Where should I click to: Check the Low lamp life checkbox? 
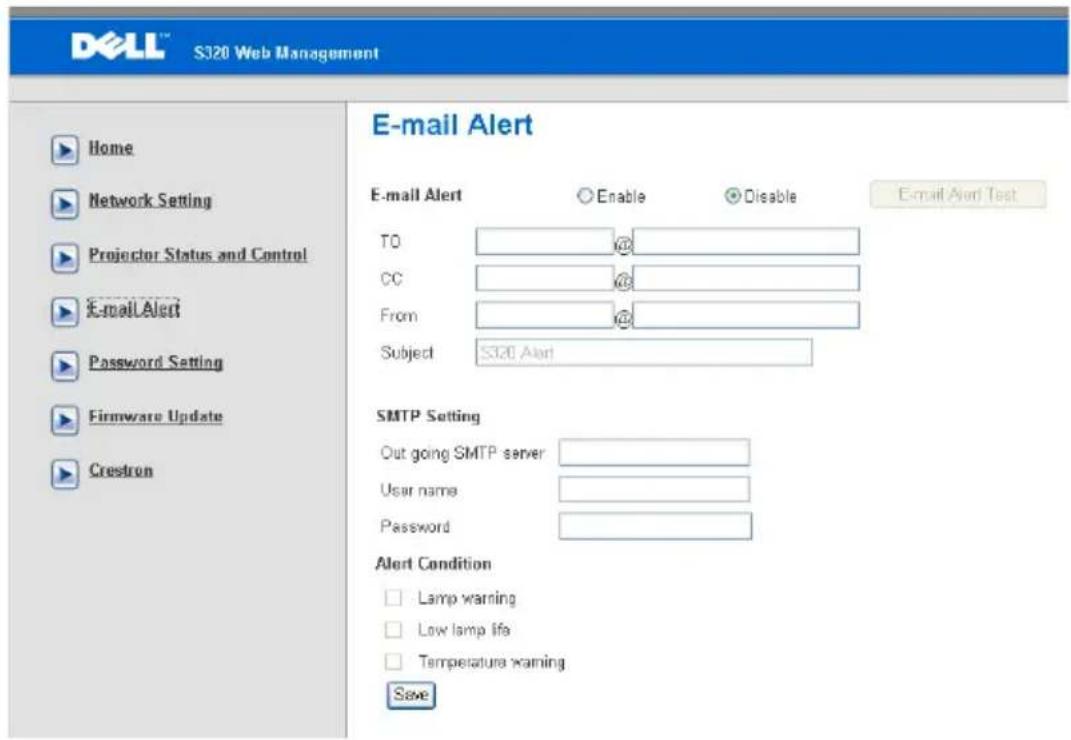(x=393, y=629)
